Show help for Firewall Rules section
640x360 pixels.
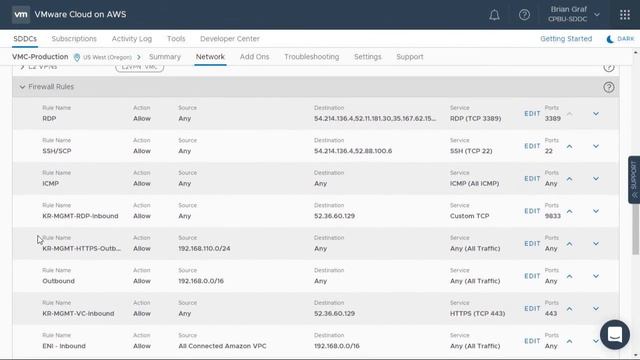coord(609,87)
